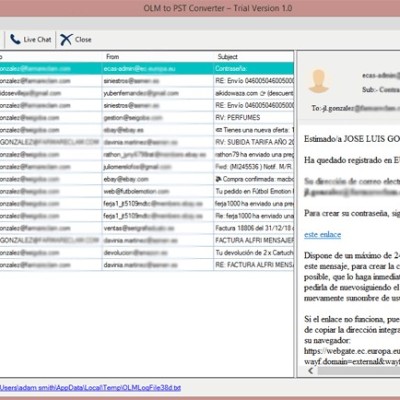Select the highlighted Contraseña email row

coord(147,69)
